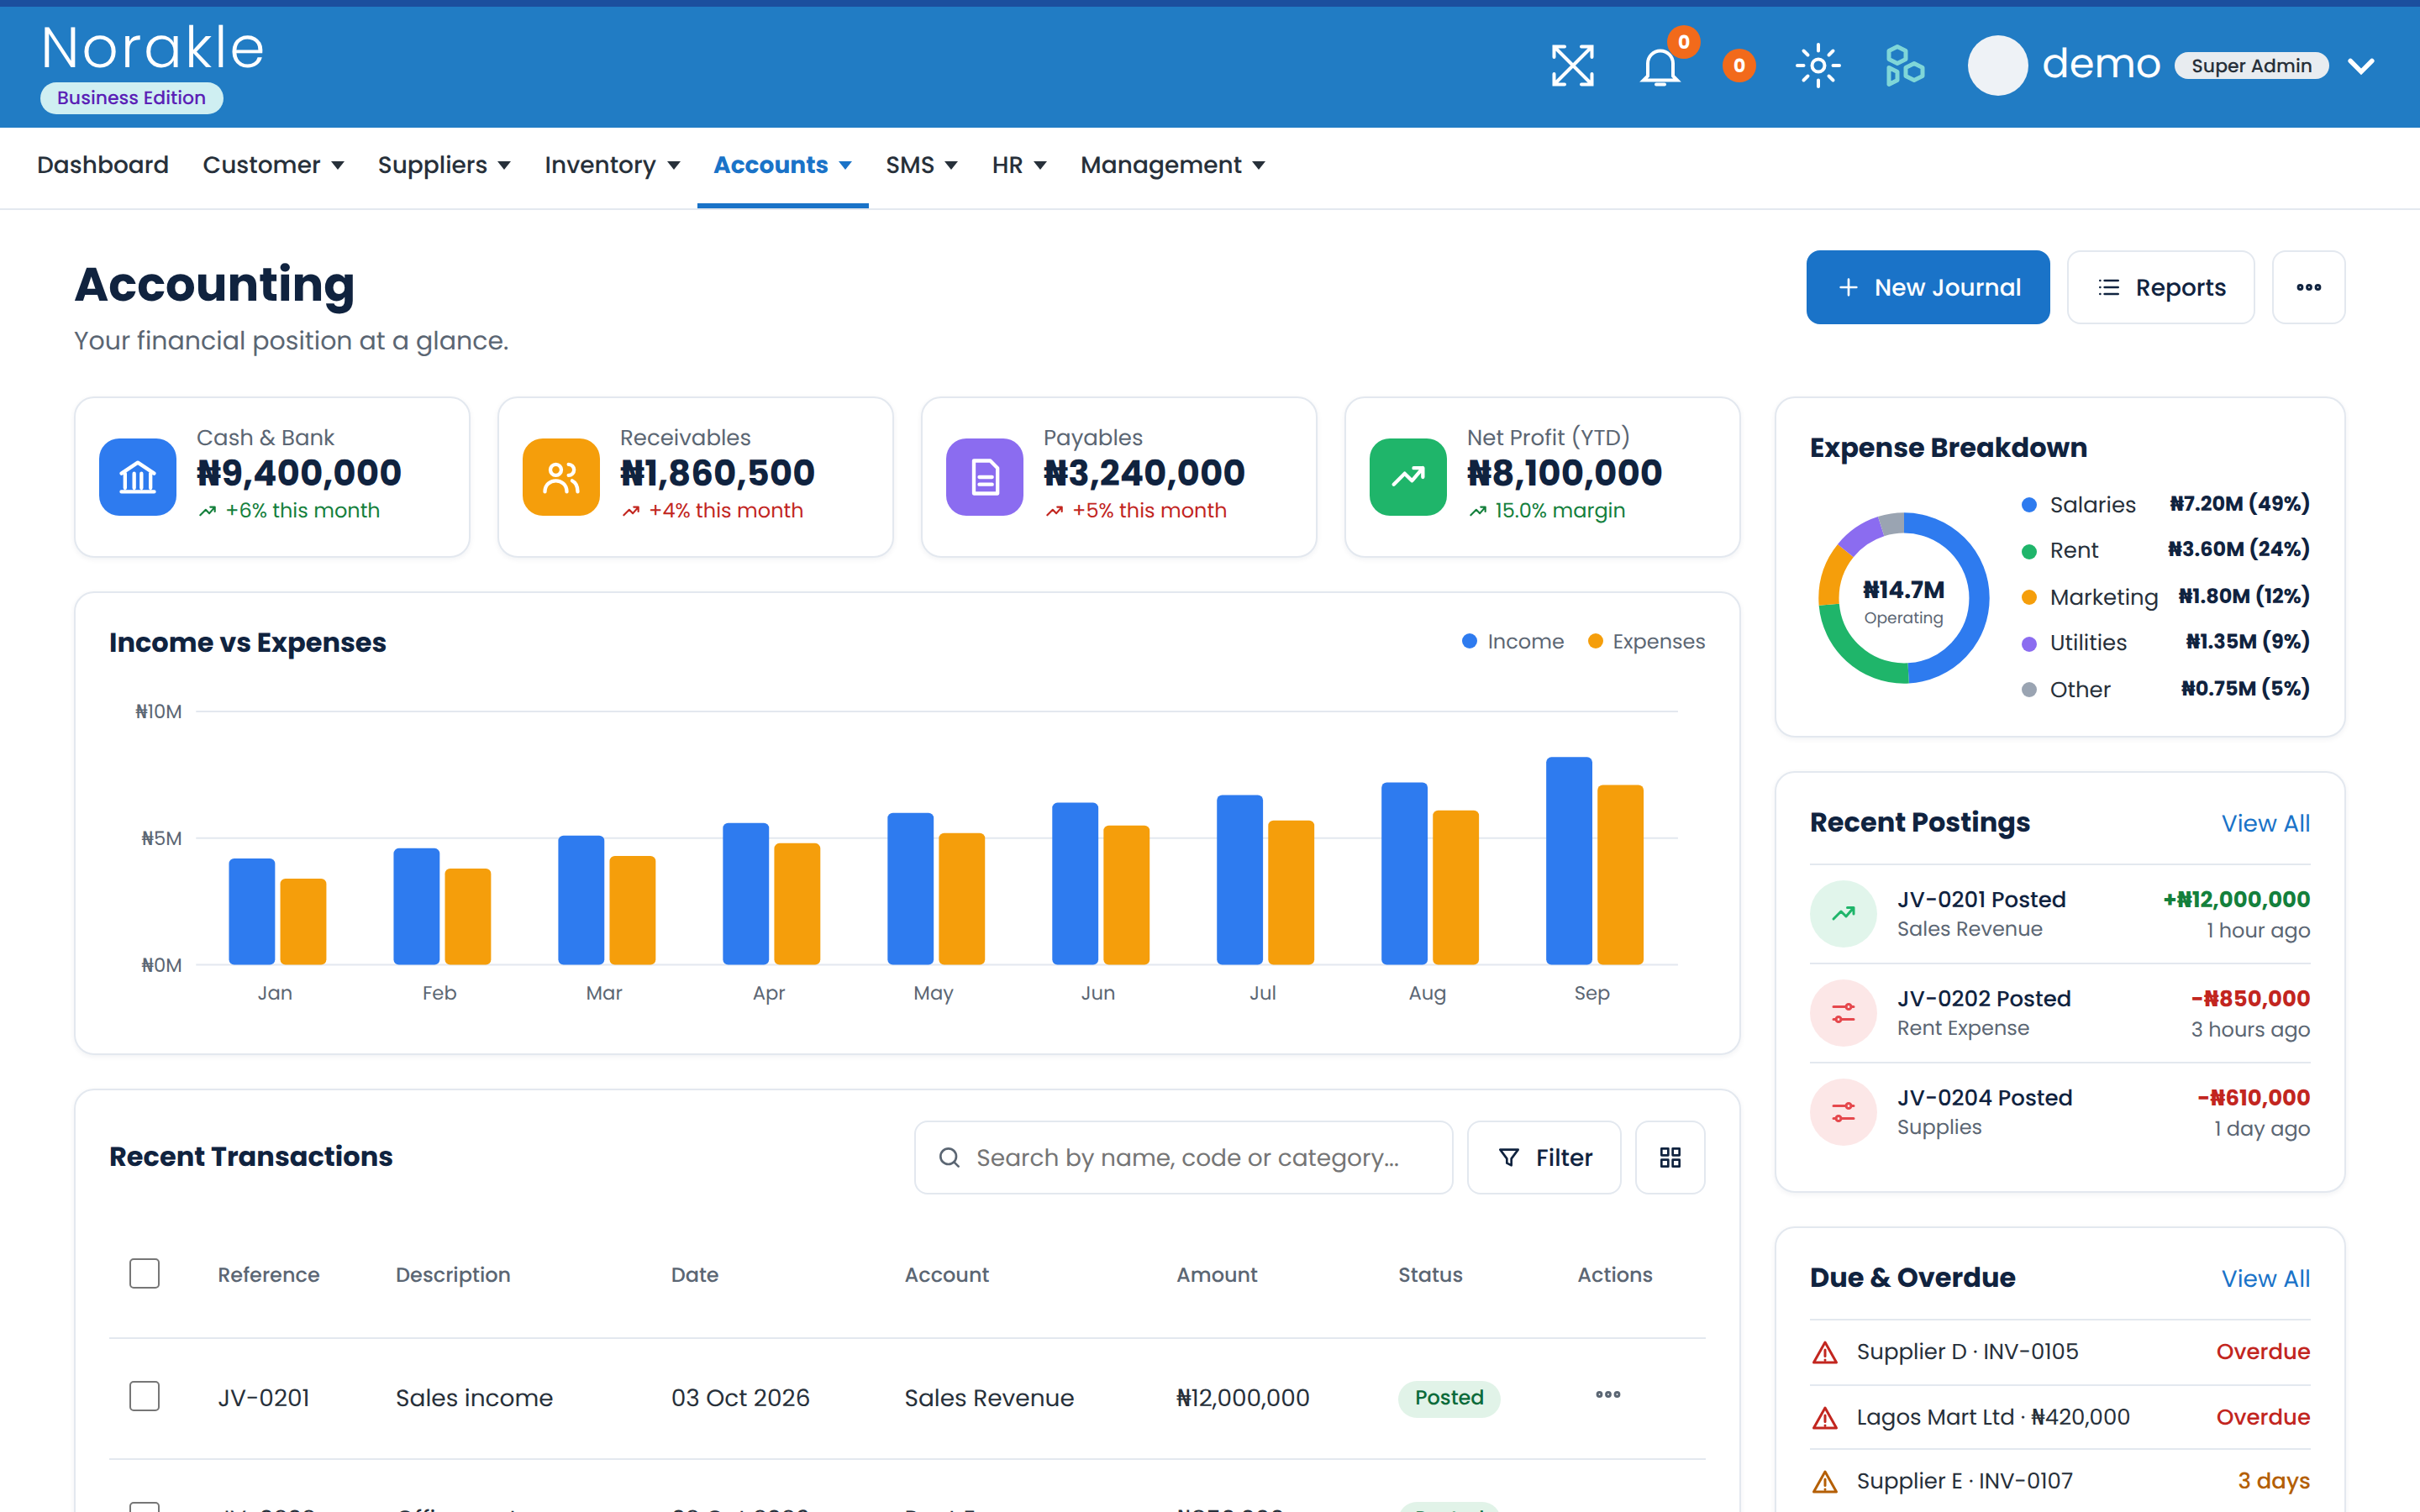
Task: Click the Receivables people icon
Action: [561, 477]
